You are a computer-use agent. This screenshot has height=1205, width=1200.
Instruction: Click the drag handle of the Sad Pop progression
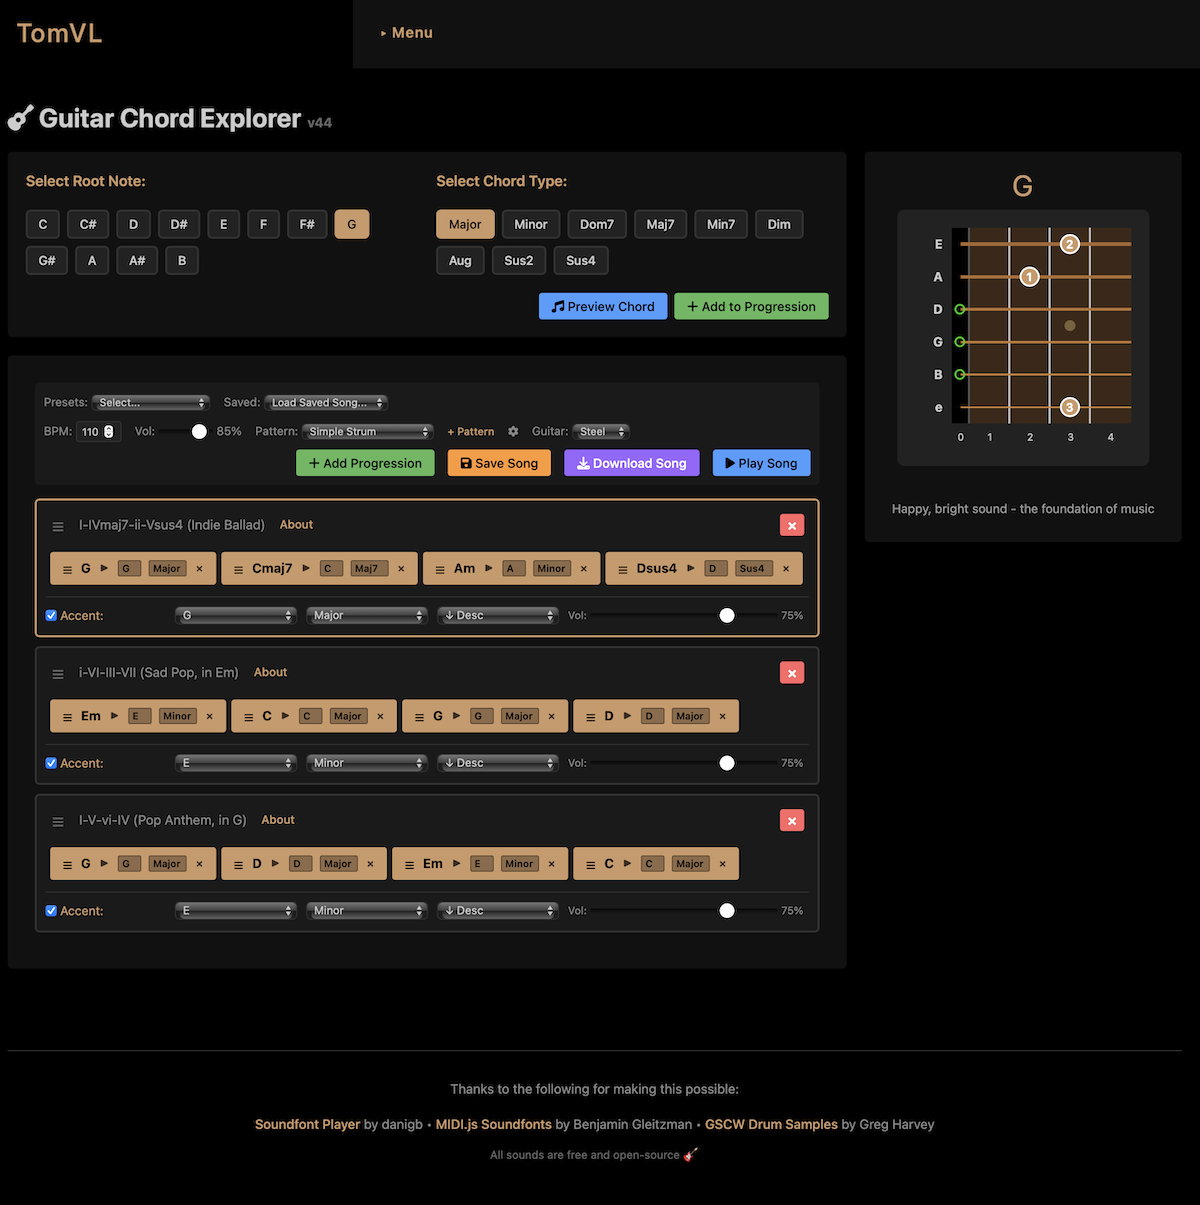point(58,673)
